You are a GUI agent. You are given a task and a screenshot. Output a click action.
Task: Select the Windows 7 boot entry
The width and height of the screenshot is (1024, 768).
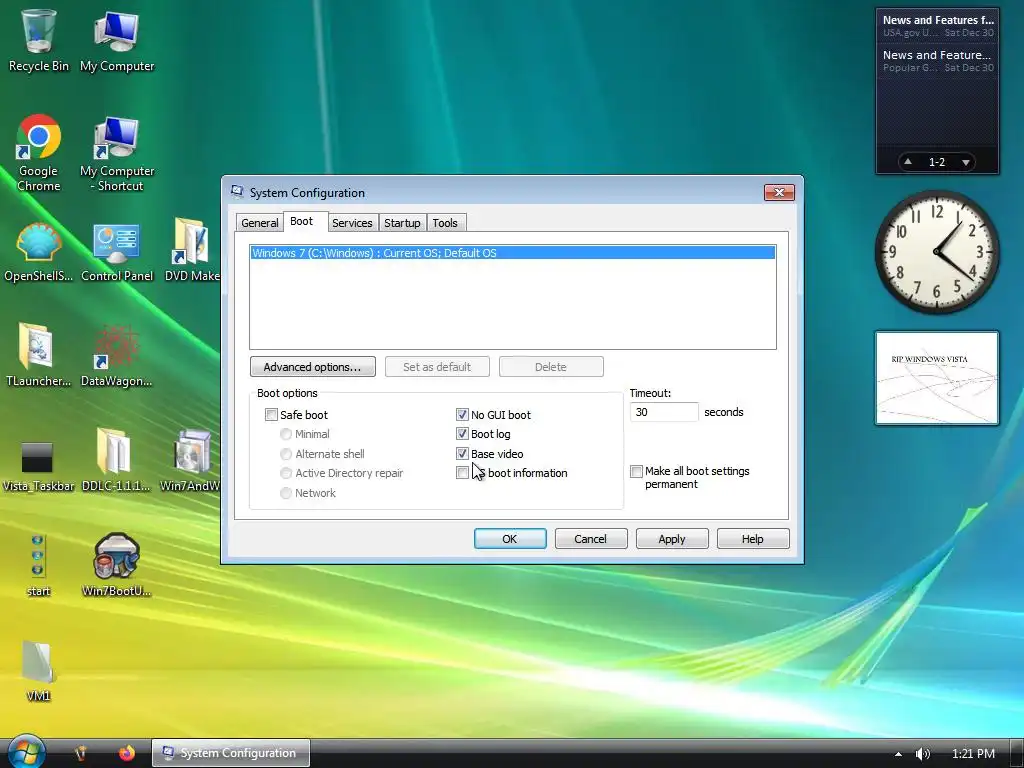tap(513, 253)
